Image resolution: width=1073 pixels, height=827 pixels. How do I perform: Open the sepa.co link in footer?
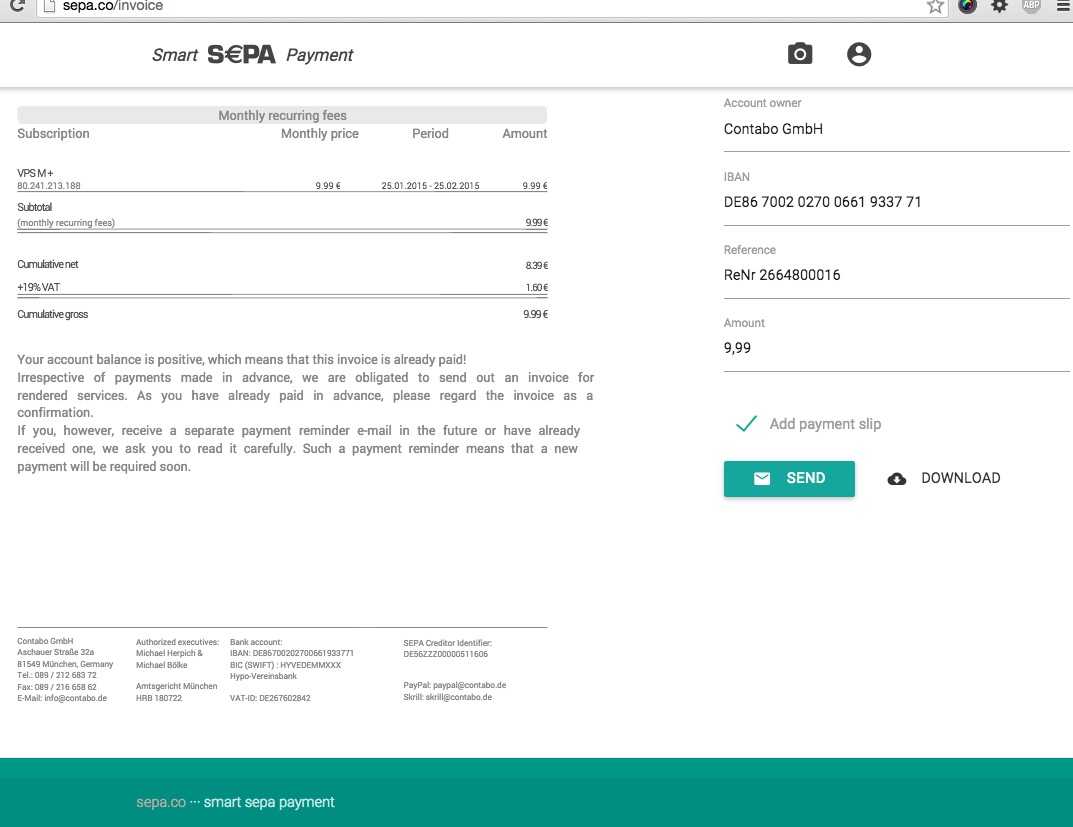(x=161, y=802)
